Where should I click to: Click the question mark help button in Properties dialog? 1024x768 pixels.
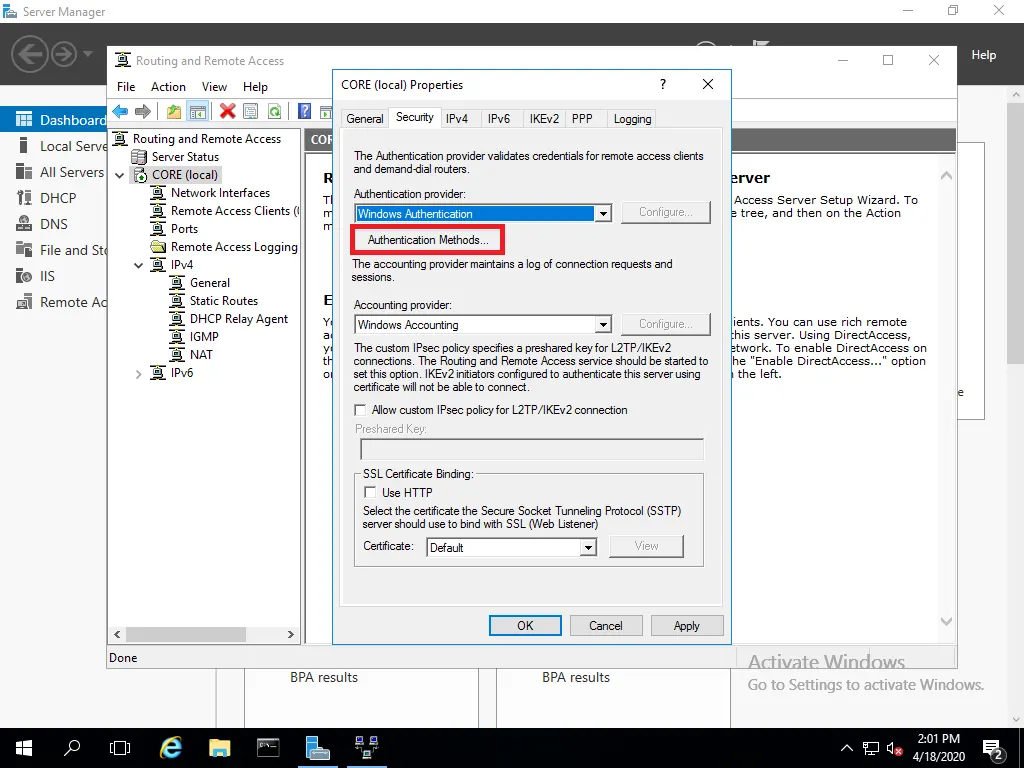pyautogui.click(x=663, y=84)
